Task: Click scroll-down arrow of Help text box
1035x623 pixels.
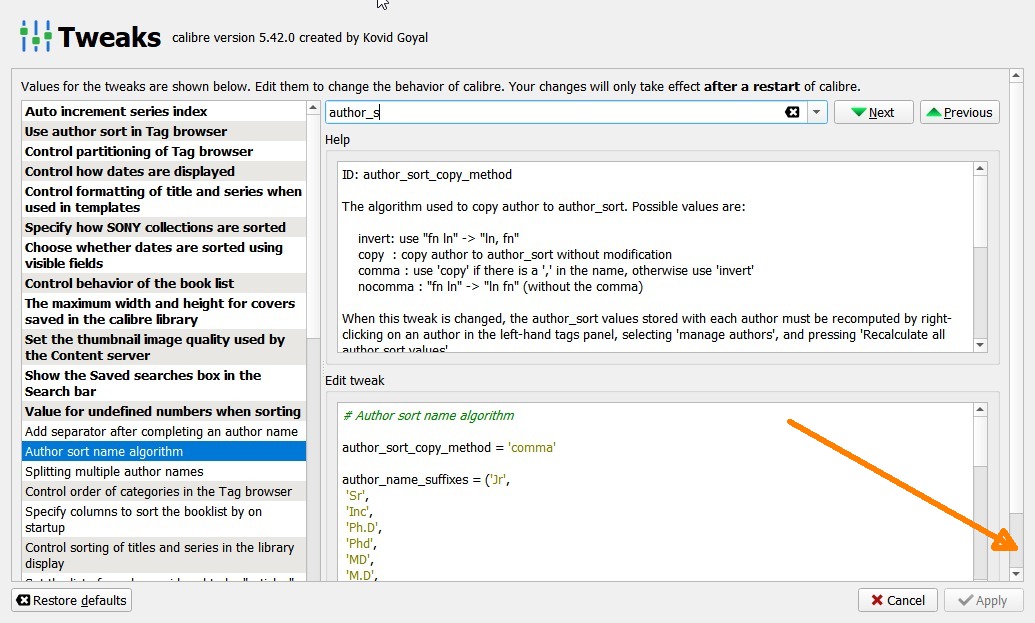Action: tap(980, 344)
